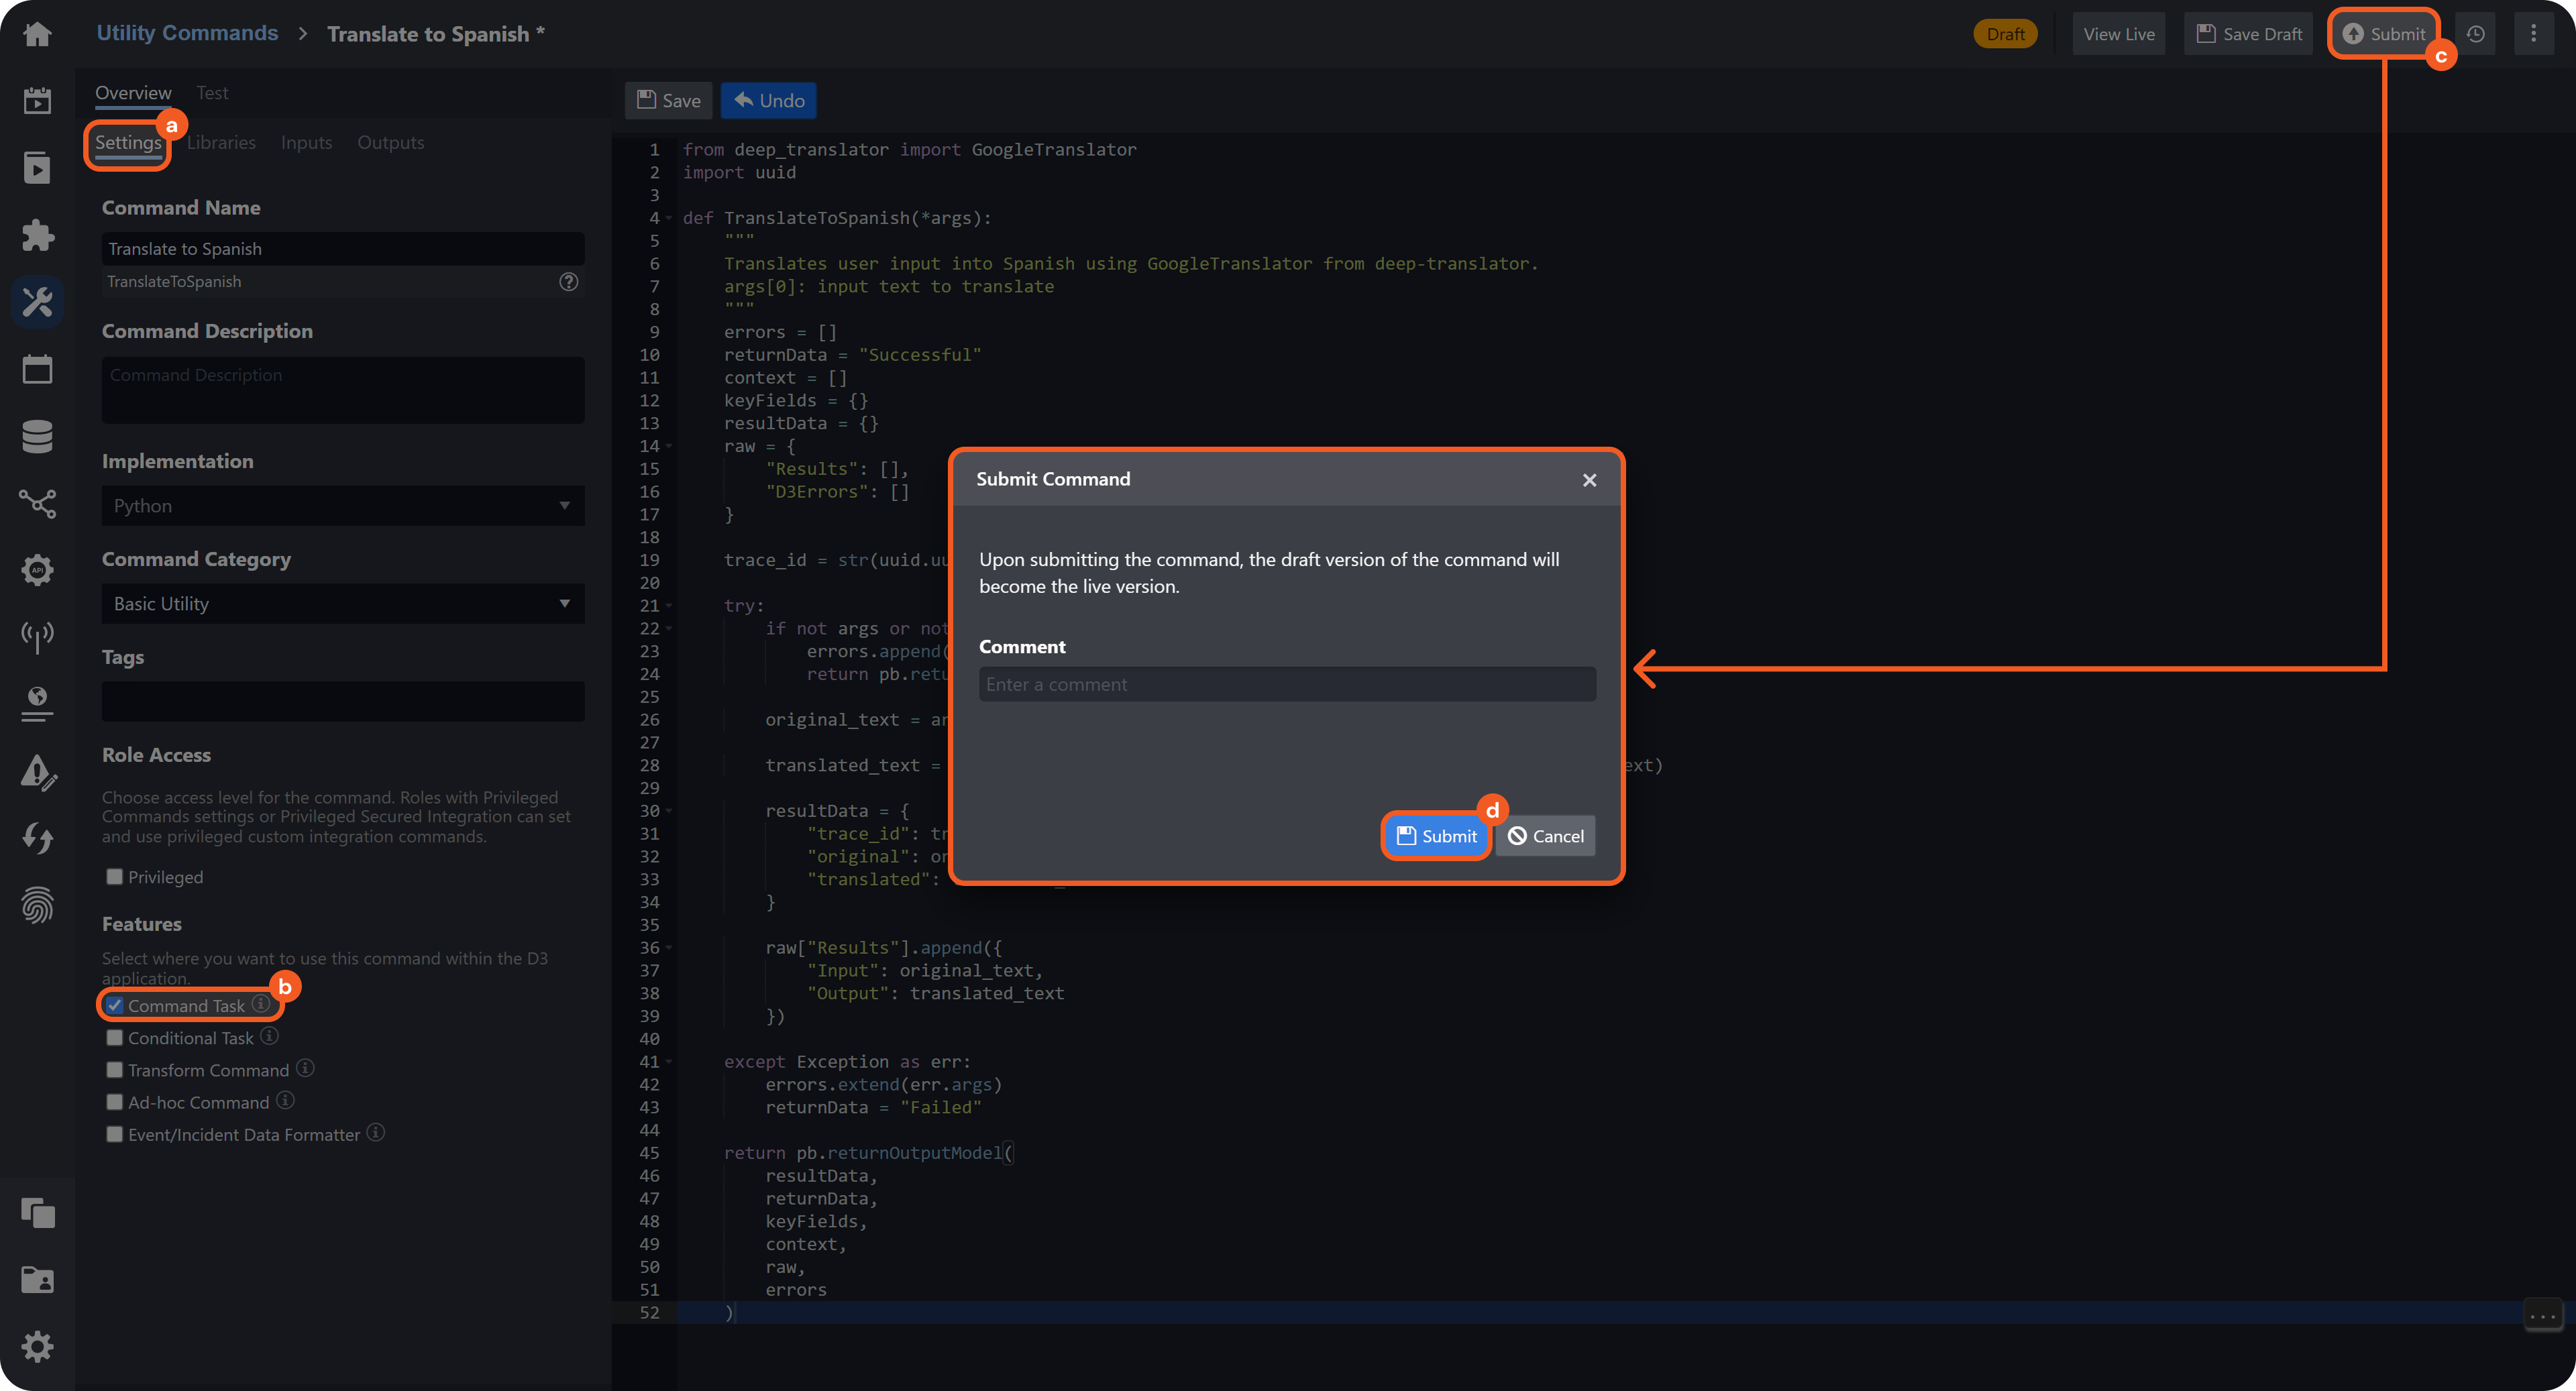Enable the Transform Command checkbox
Viewport: 2576px width, 1391px height.
(115, 1070)
